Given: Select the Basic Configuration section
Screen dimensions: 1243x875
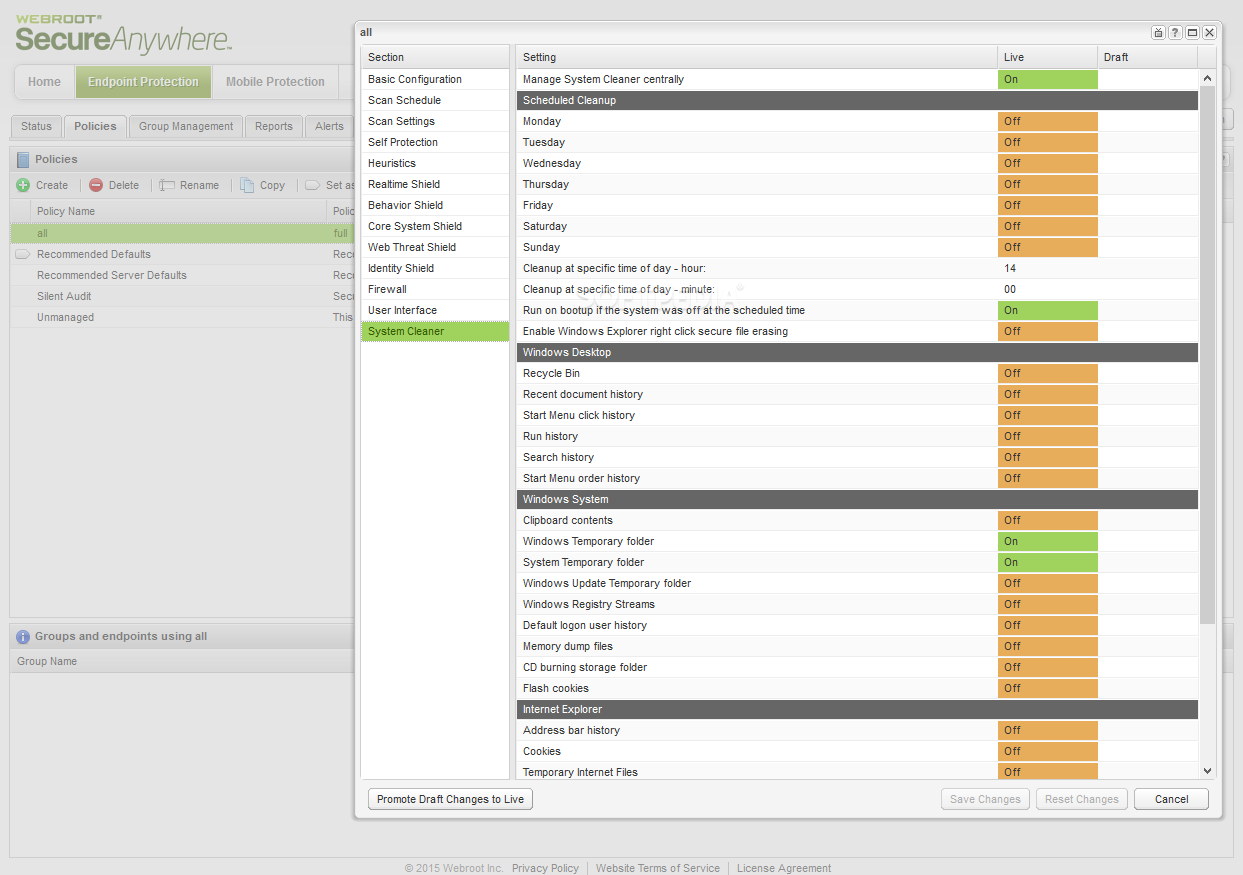Looking at the screenshot, I should point(435,79).
